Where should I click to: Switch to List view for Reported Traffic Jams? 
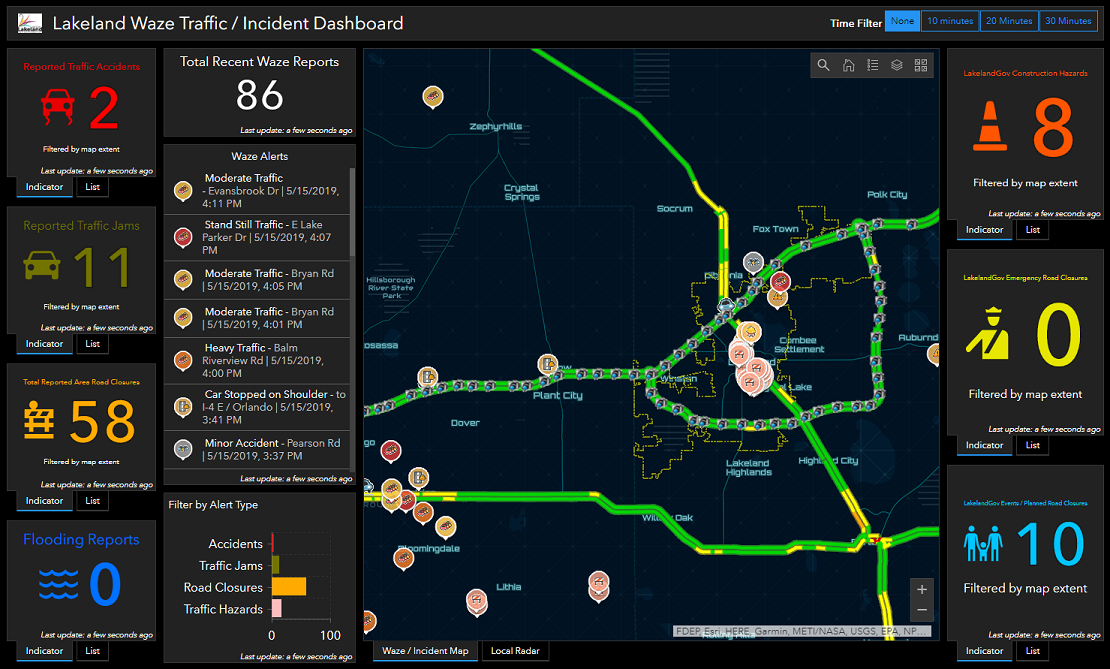(92, 343)
